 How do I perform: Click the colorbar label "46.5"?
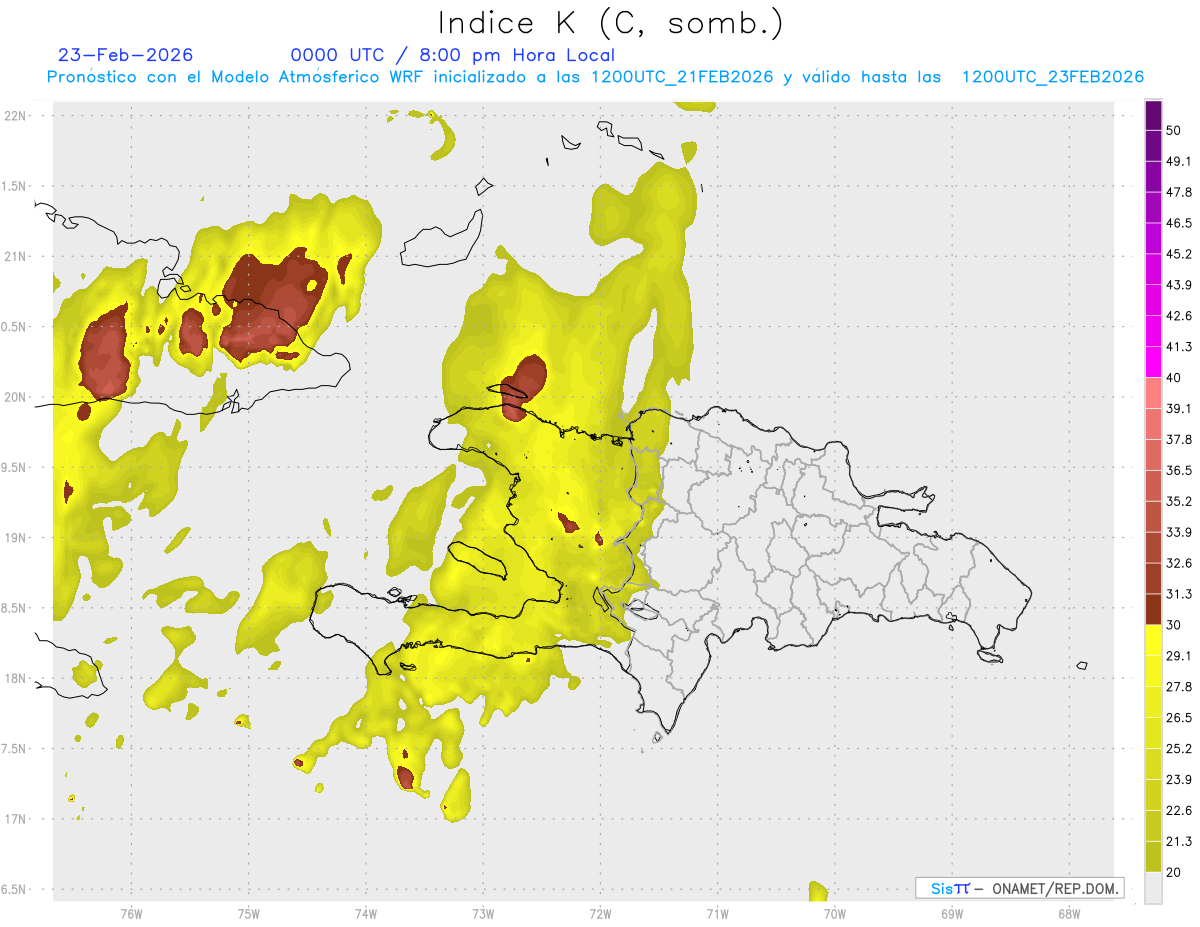click(x=1179, y=223)
